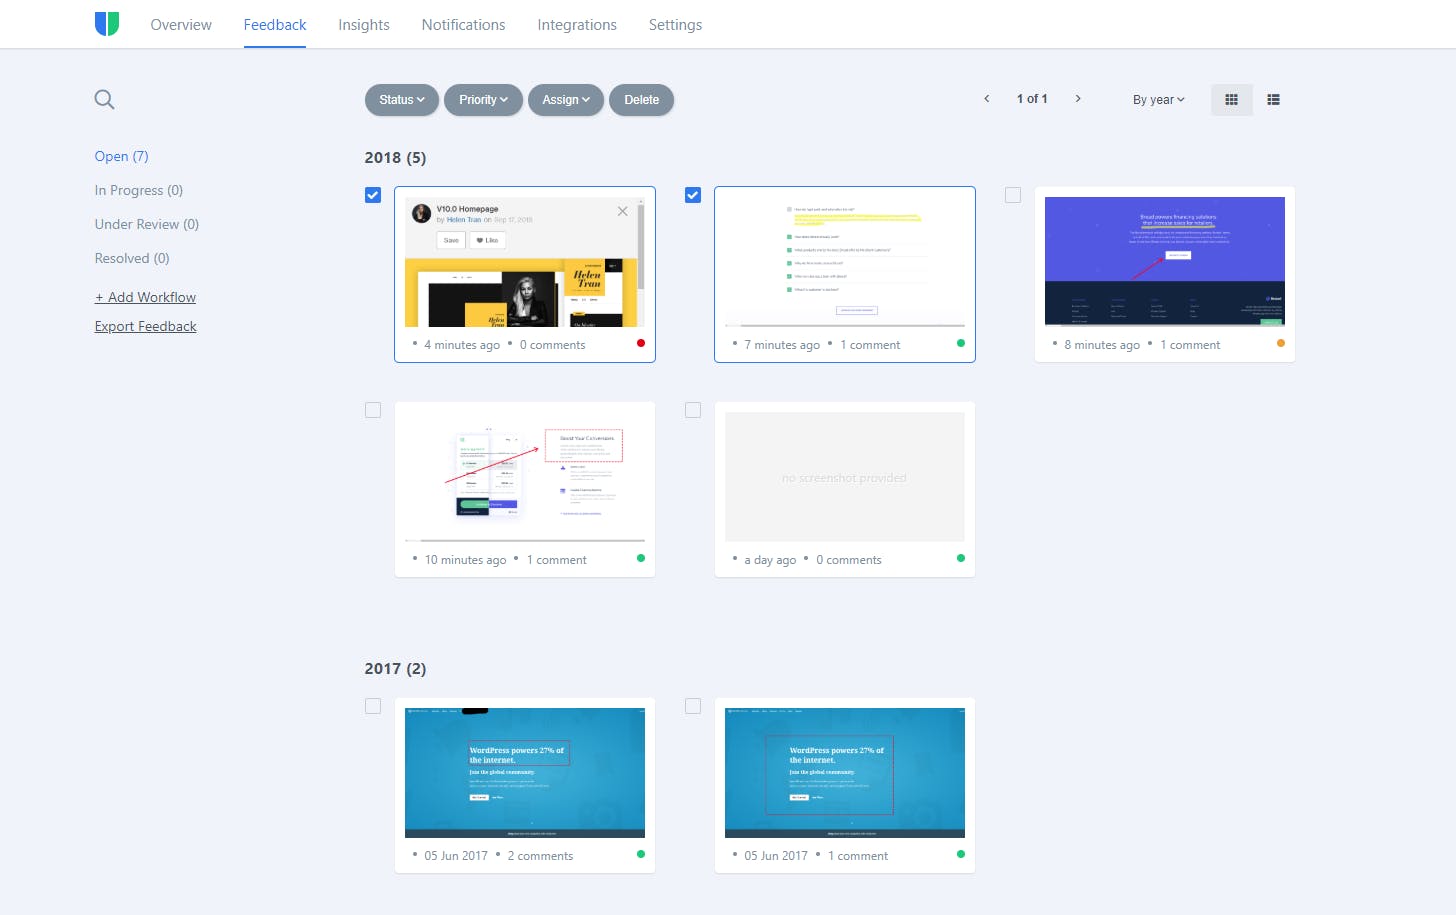
Task: Click the '2017 (2)' group heading
Action: tap(395, 669)
